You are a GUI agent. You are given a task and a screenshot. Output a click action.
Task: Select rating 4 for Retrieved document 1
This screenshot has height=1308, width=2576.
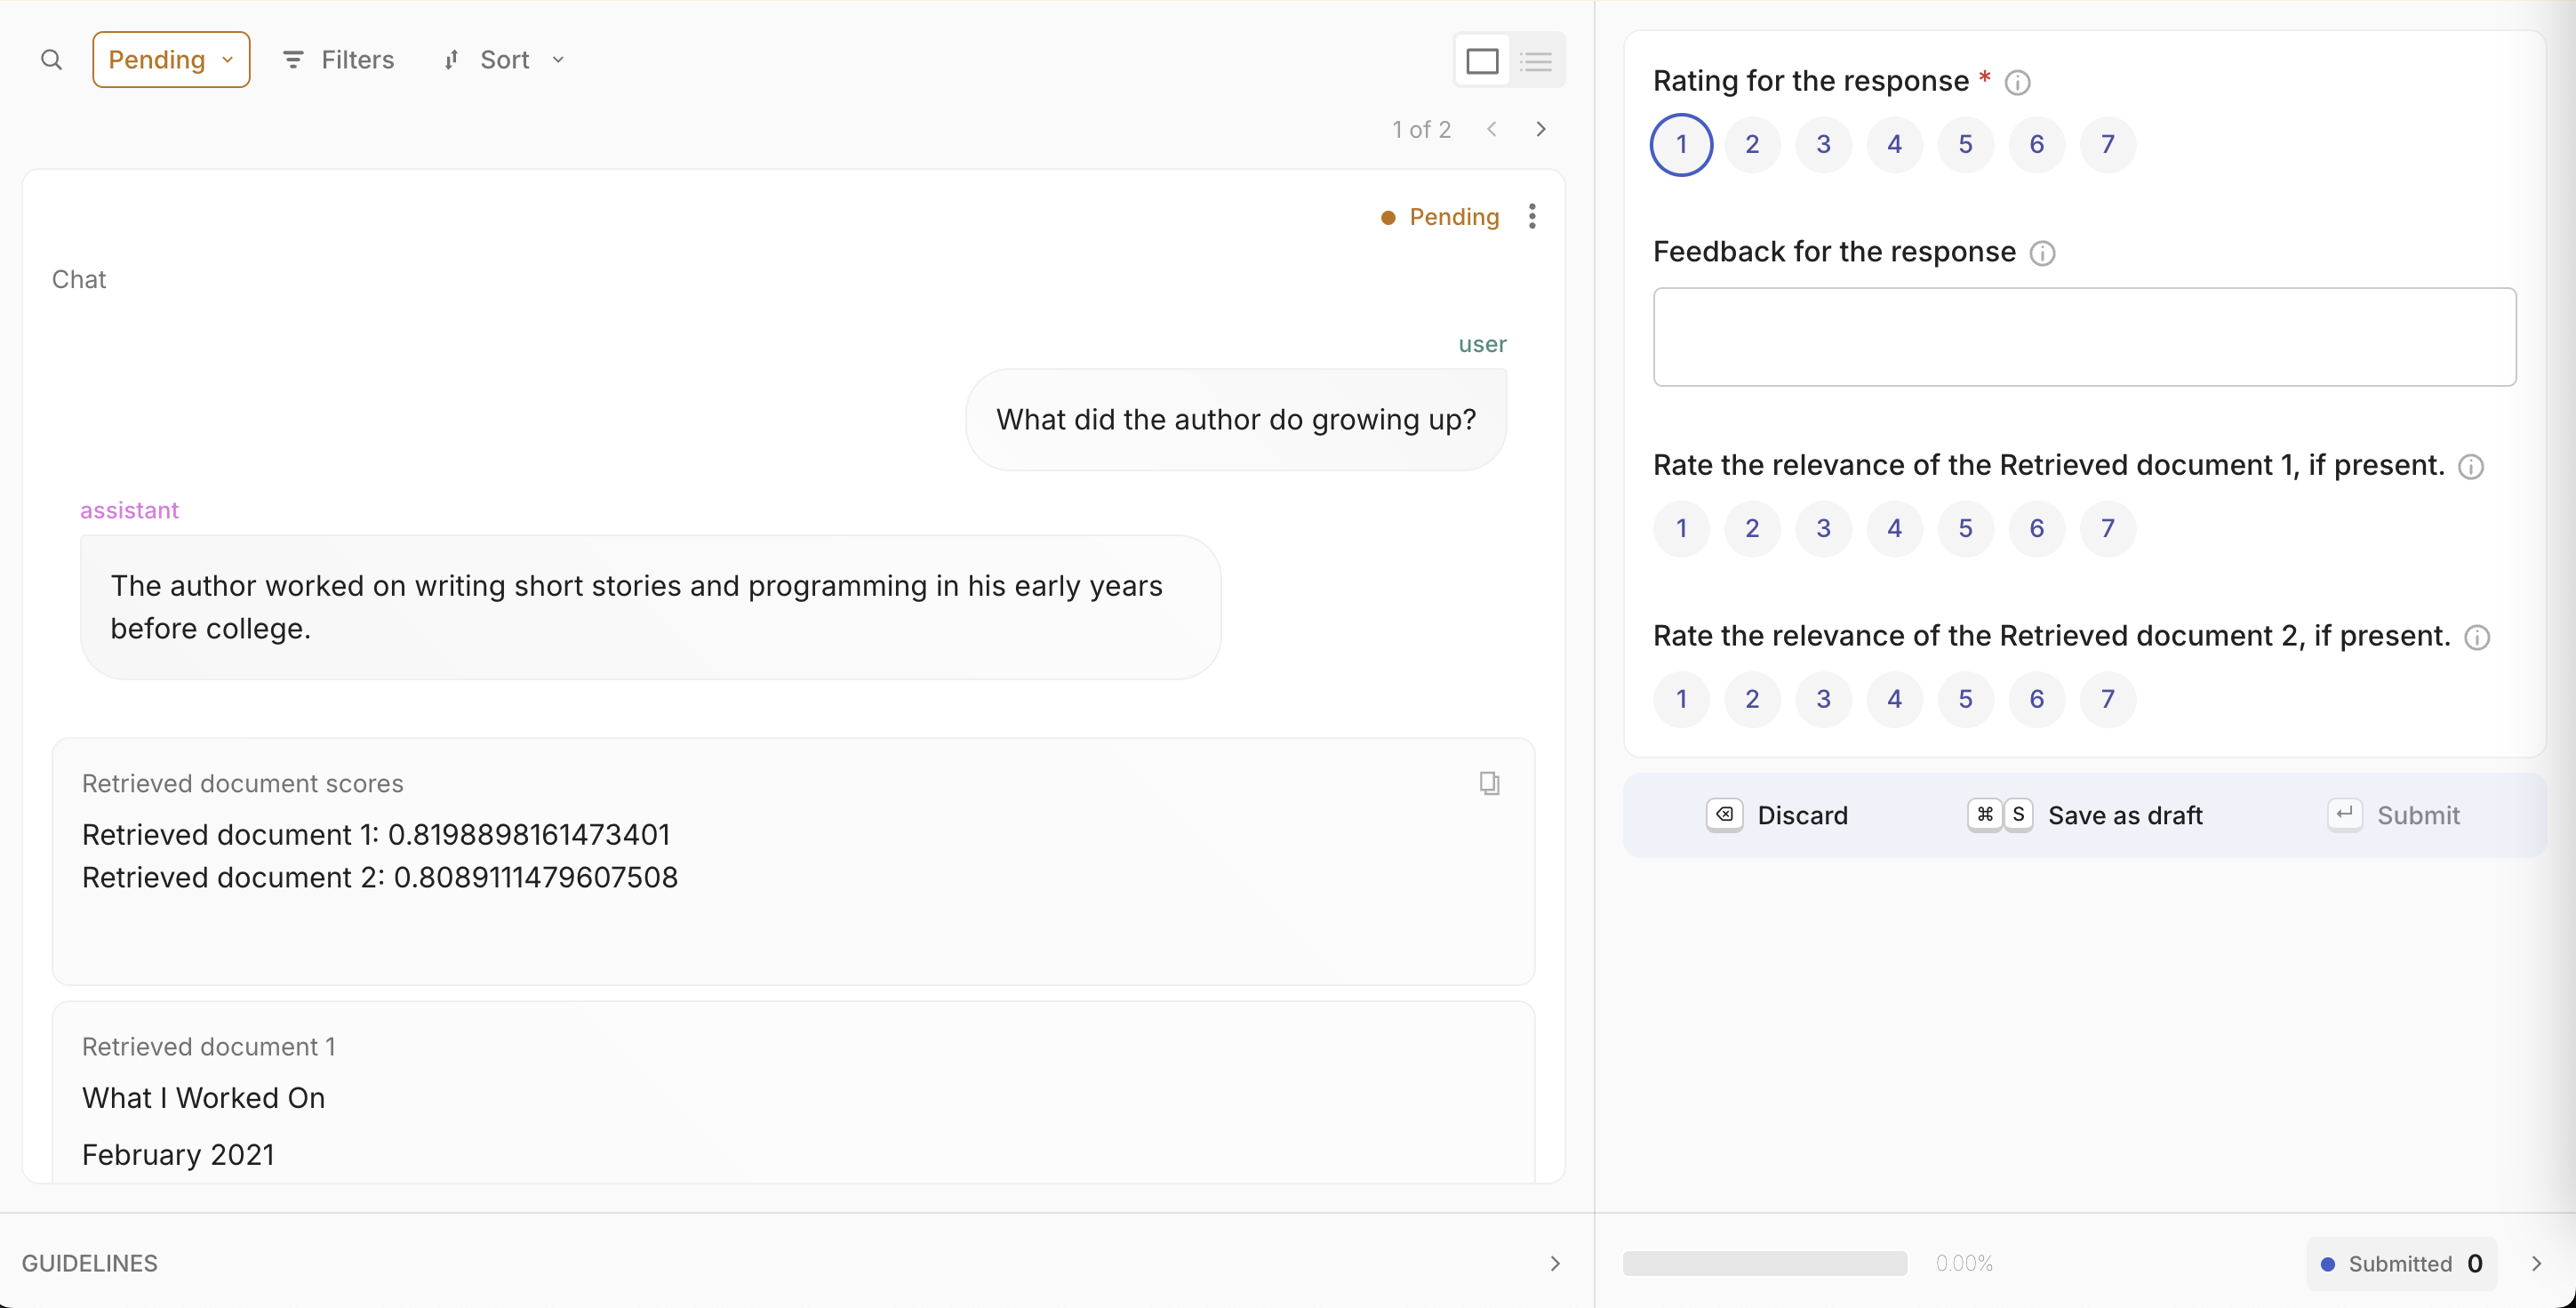[x=1896, y=527]
